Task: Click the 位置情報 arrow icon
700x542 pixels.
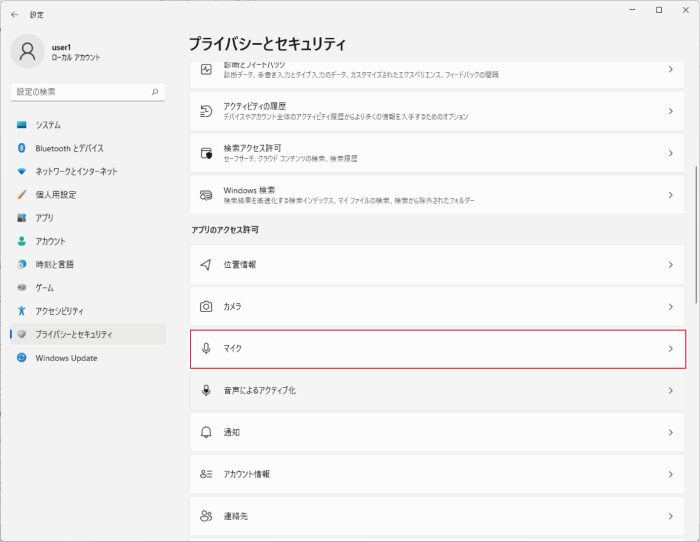Action: (x=206, y=265)
